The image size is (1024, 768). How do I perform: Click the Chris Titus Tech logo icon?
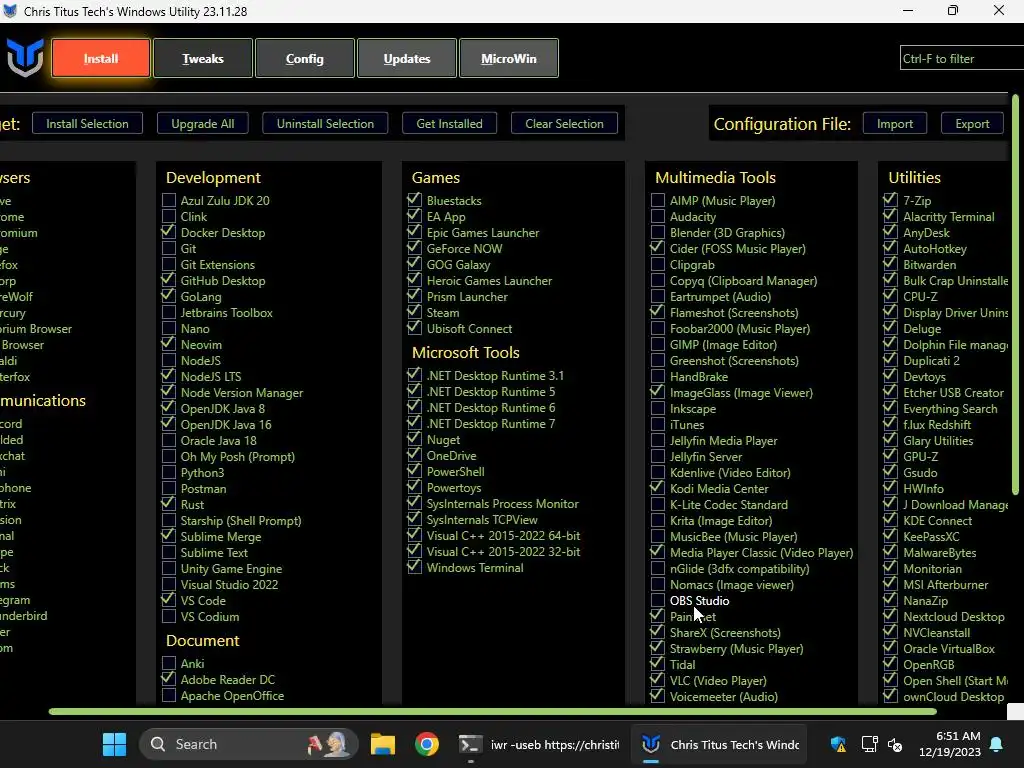(x=25, y=57)
